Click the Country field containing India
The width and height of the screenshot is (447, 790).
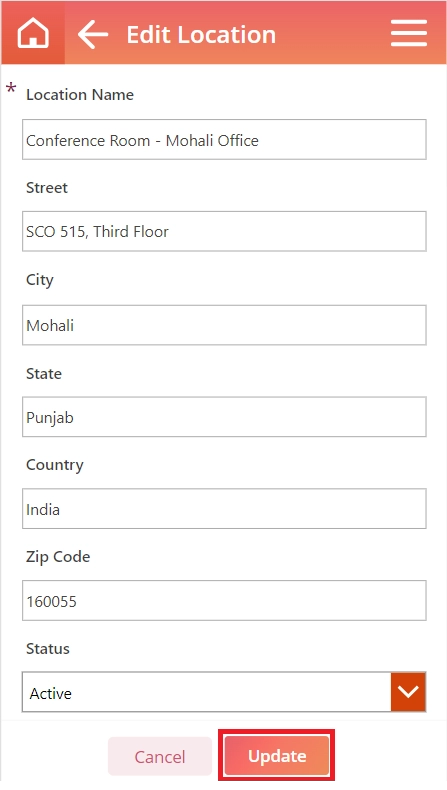pyautogui.click(x=224, y=508)
